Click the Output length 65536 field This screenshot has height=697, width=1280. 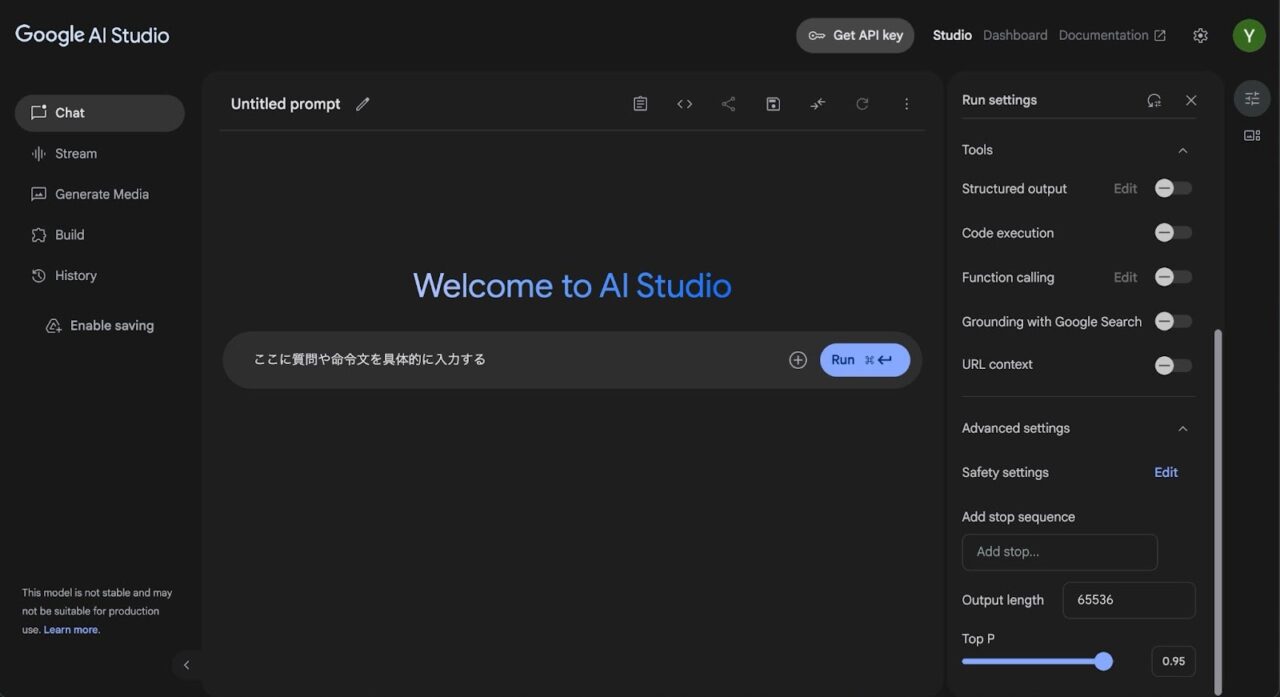click(x=1129, y=600)
